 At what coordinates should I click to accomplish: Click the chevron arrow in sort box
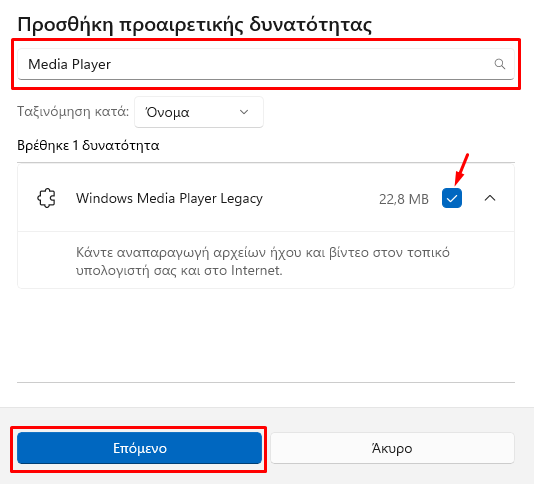point(244,112)
